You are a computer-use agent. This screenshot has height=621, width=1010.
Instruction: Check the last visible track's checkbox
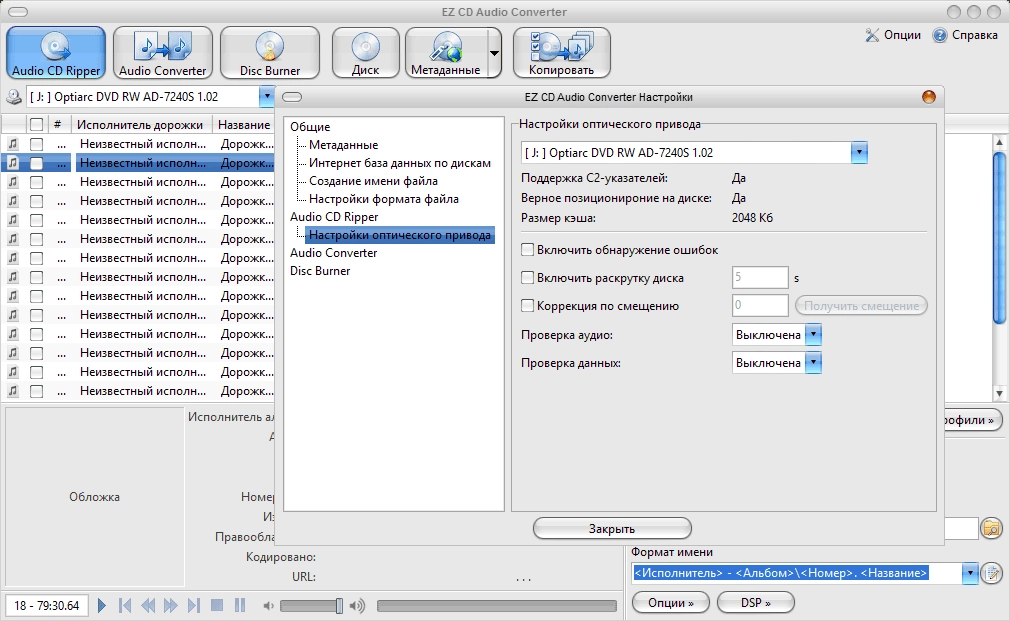[x=37, y=391]
